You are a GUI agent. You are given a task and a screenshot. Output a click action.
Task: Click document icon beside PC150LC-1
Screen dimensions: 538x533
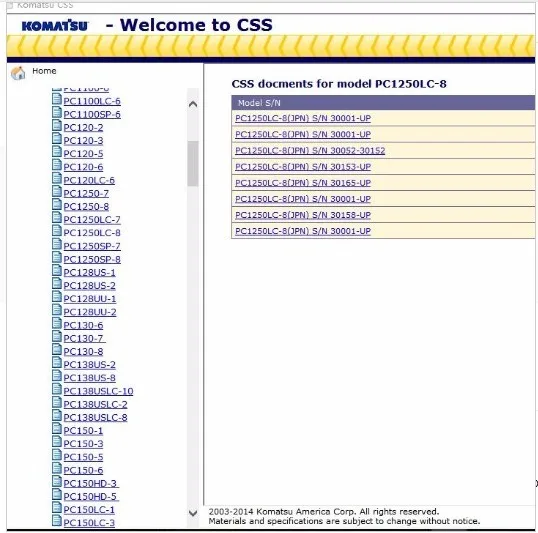(57, 508)
